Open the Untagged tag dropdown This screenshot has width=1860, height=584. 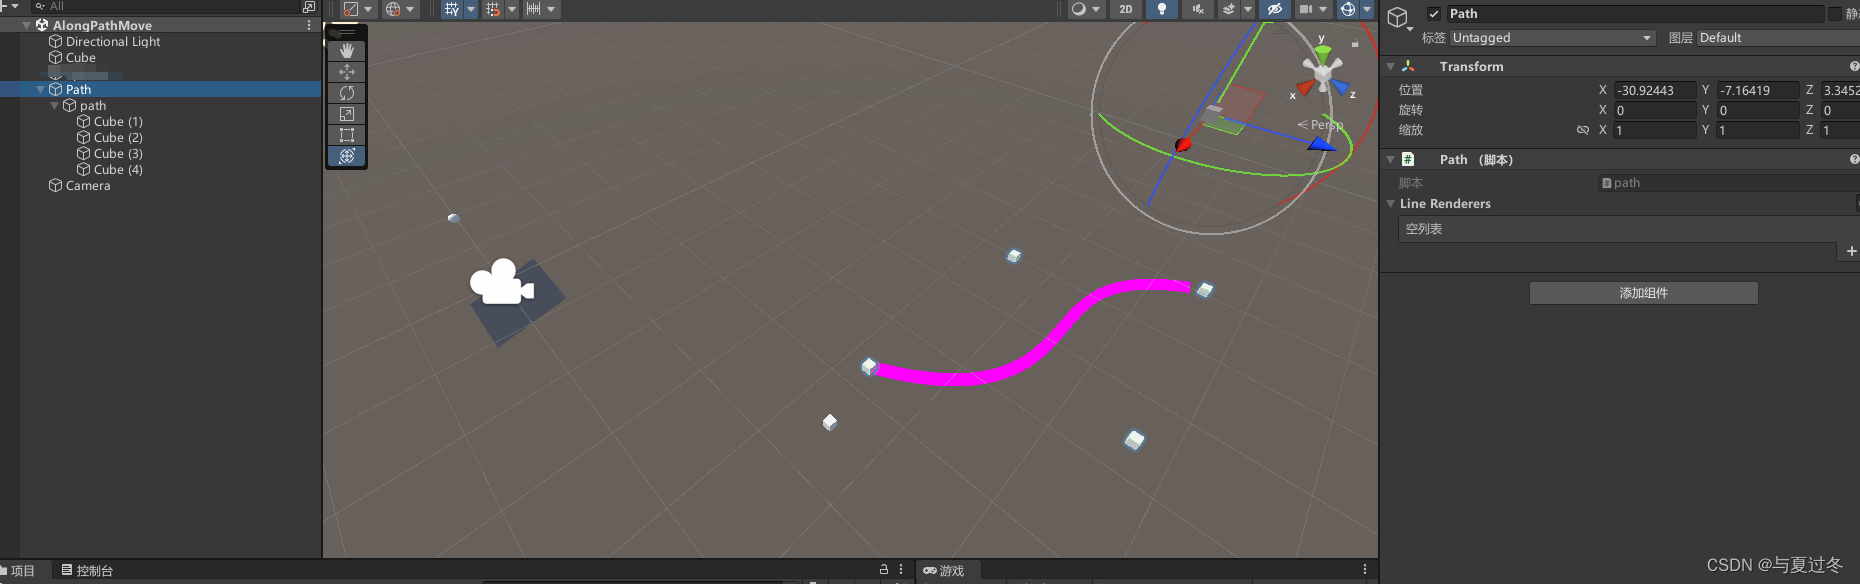1552,38
